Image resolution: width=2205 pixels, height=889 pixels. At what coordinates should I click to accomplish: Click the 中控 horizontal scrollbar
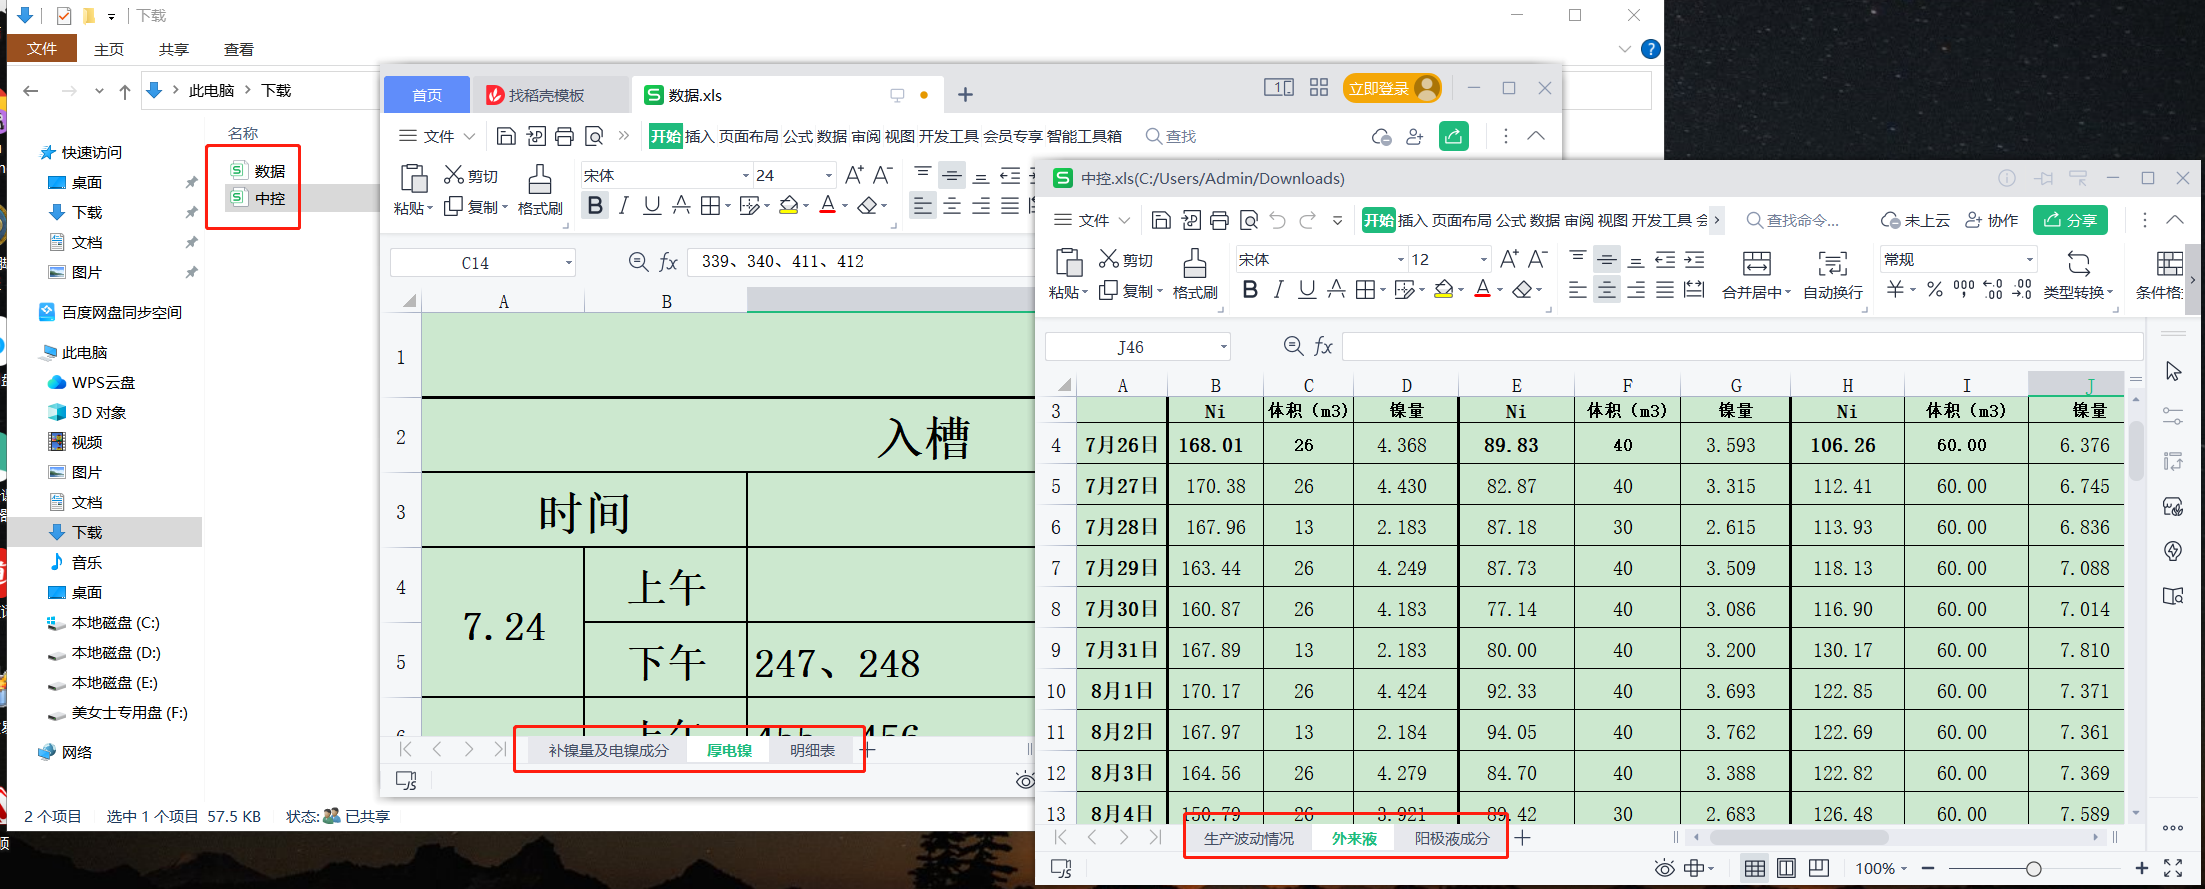point(1800,837)
